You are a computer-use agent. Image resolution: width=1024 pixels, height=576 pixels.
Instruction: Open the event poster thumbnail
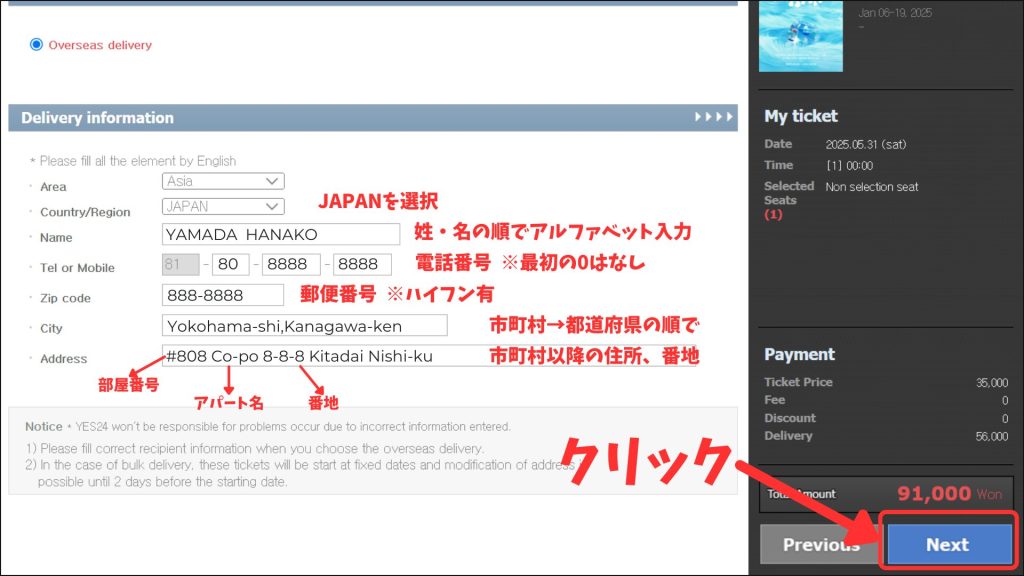800,35
